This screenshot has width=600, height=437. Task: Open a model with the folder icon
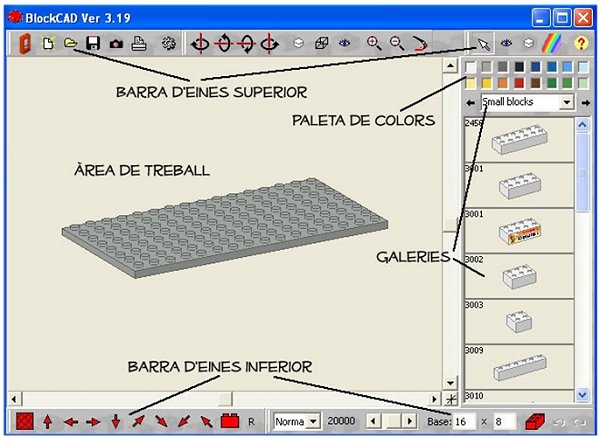[x=69, y=44]
